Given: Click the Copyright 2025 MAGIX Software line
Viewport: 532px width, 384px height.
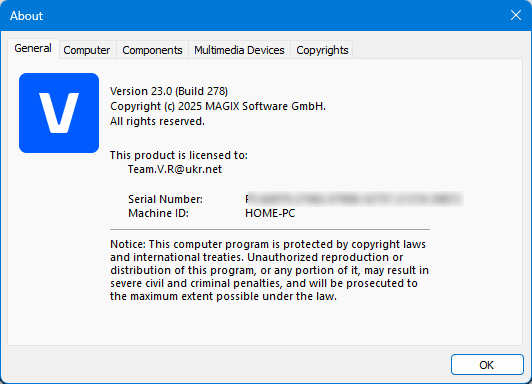Looking at the screenshot, I should pos(218,106).
